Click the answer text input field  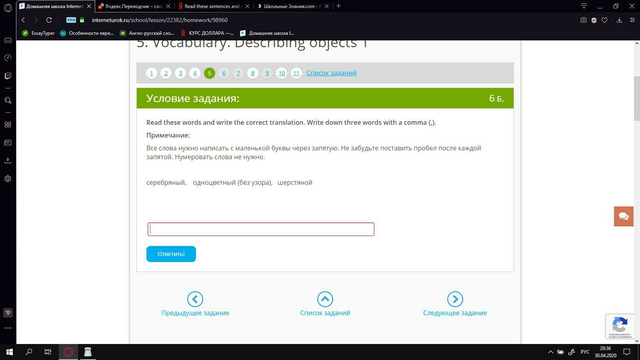[x=261, y=229]
